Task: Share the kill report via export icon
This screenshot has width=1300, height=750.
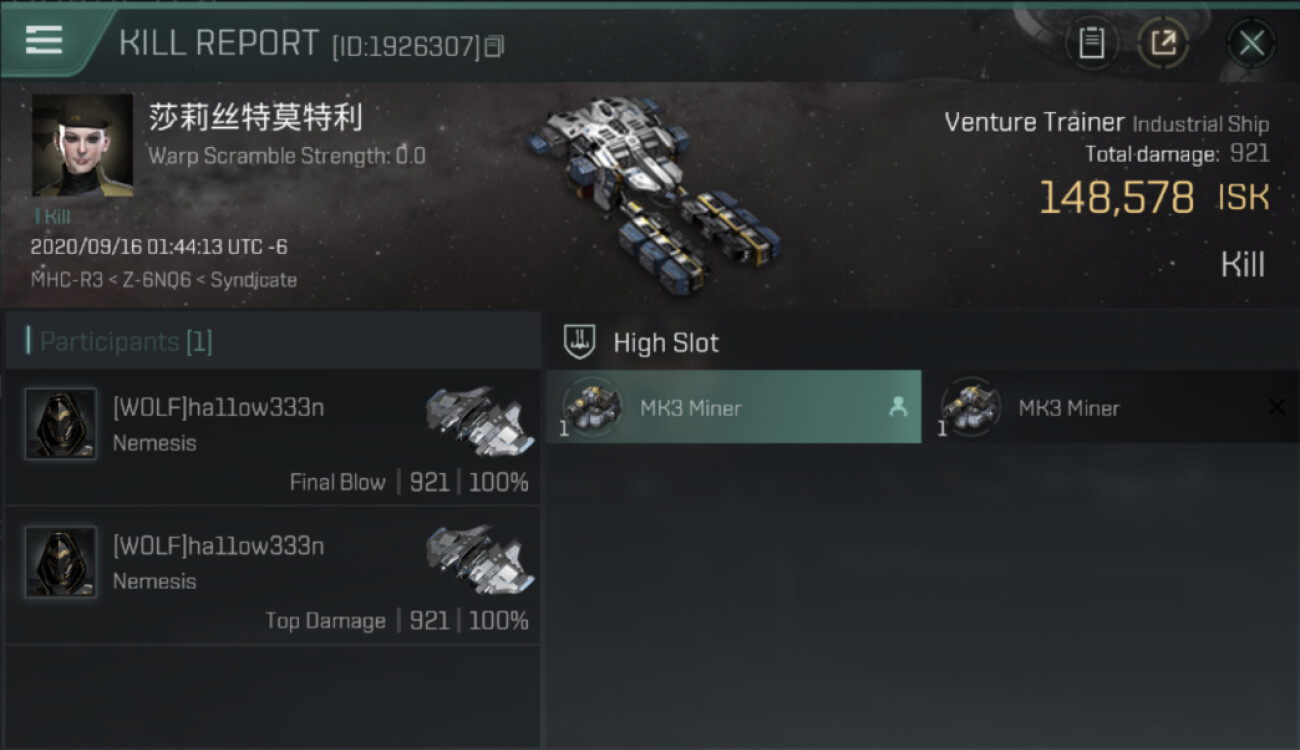Action: point(1163,43)
